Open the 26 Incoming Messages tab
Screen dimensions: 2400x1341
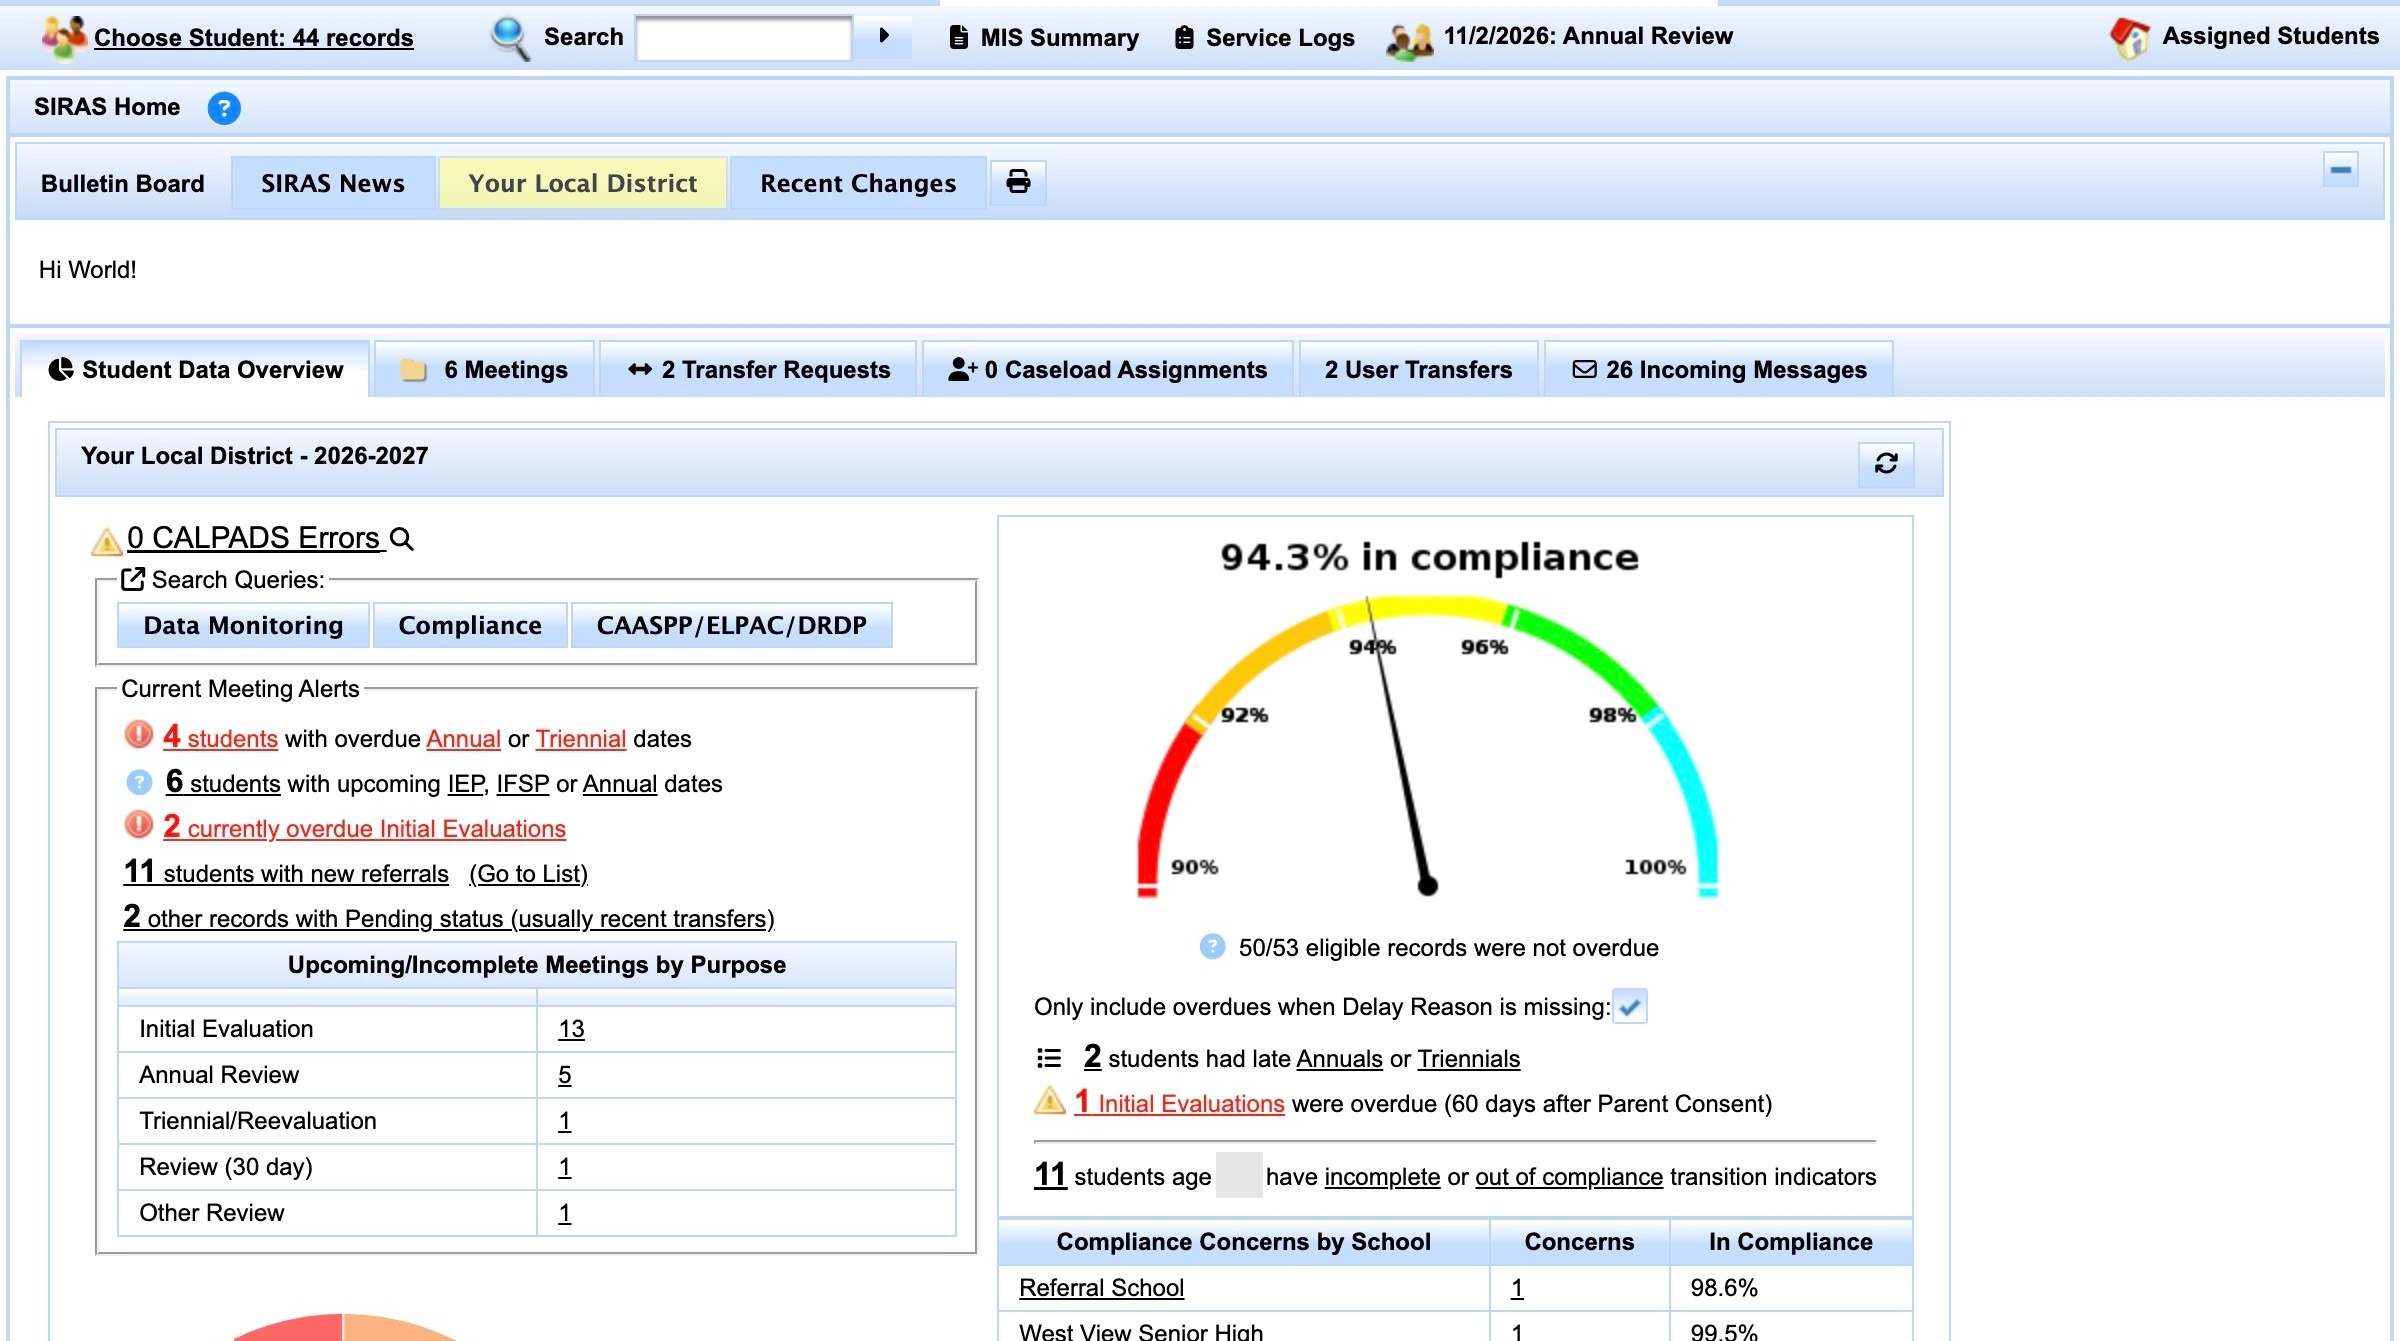(1719, 369)
